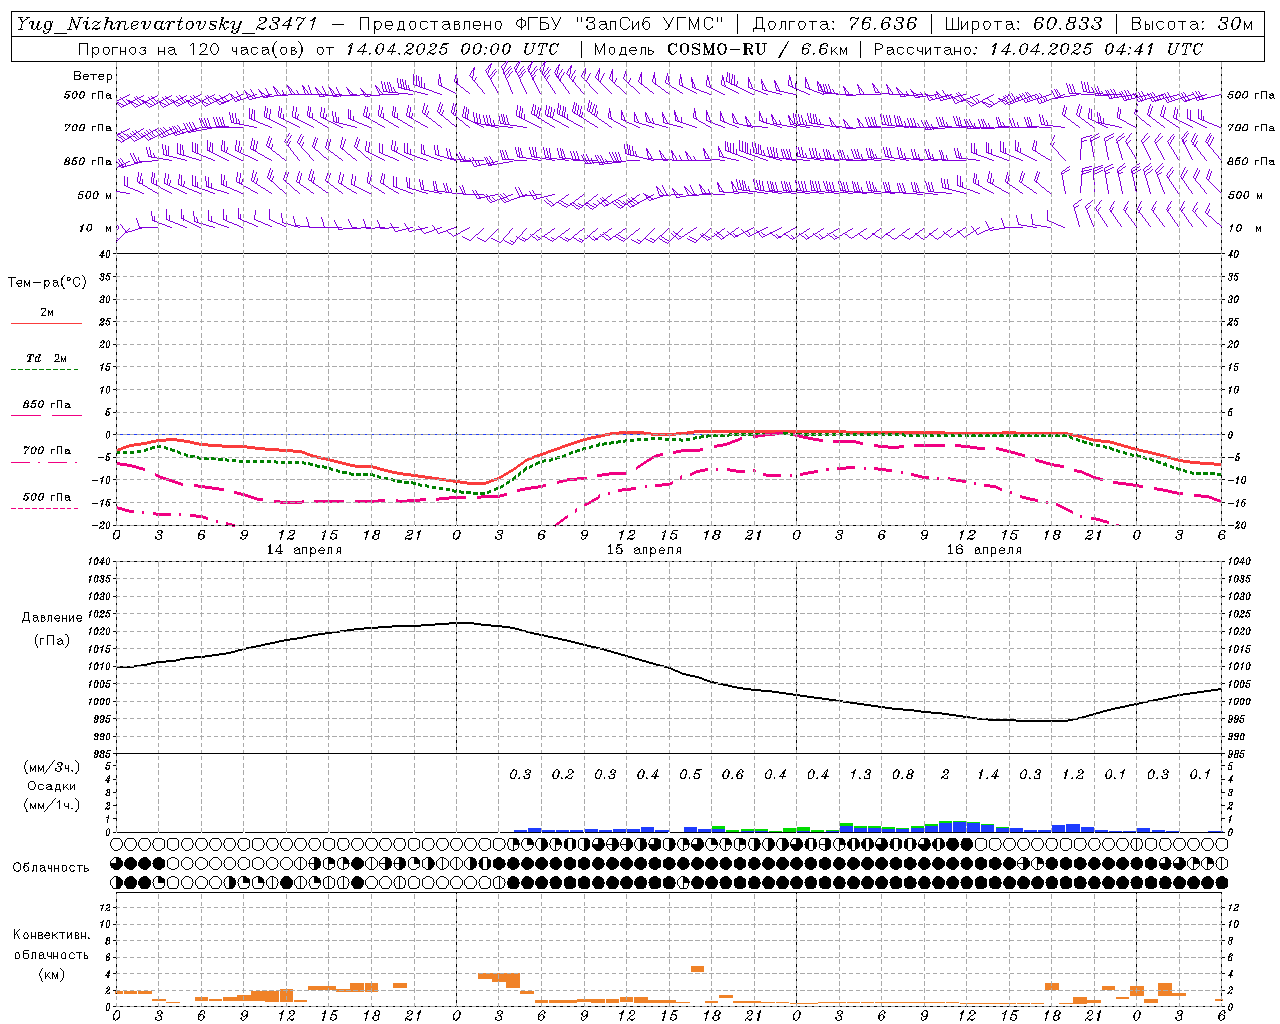Screen dimensions: 1280x1024
Task: Click the green dashed legend line under Td 2м
Action: [44, 370]
